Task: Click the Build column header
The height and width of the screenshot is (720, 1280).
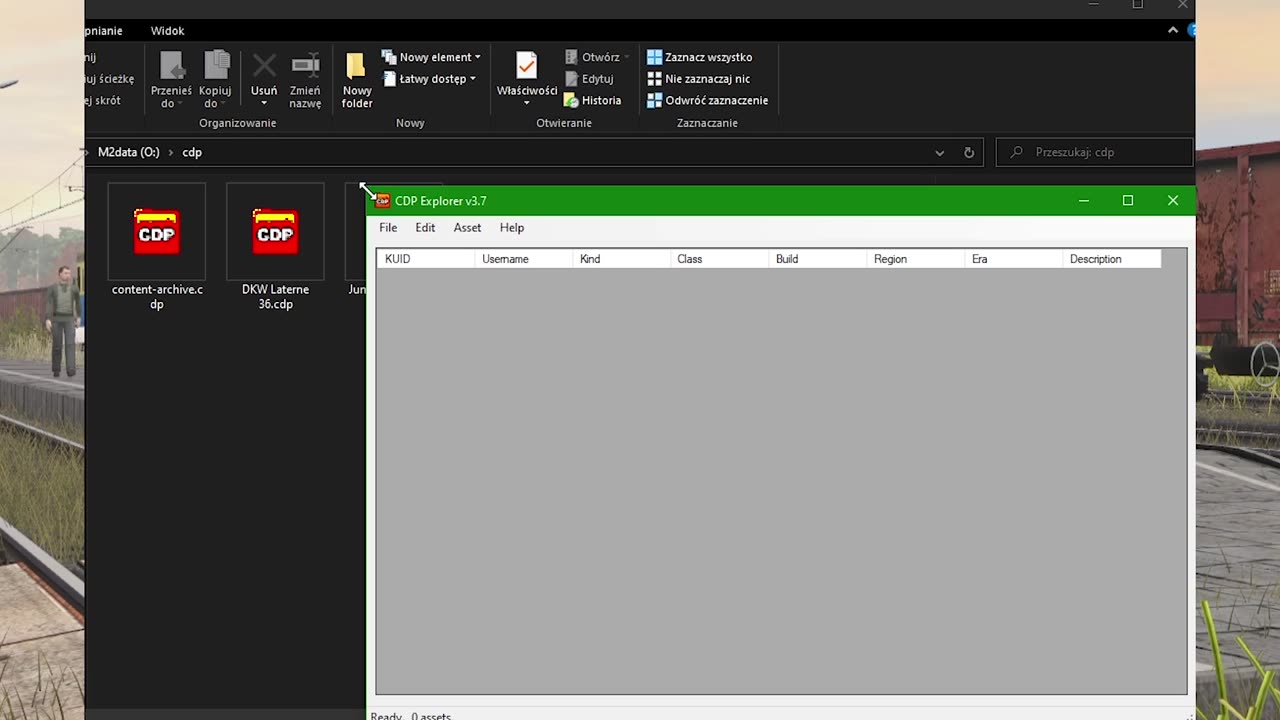Action: (818, 259)
